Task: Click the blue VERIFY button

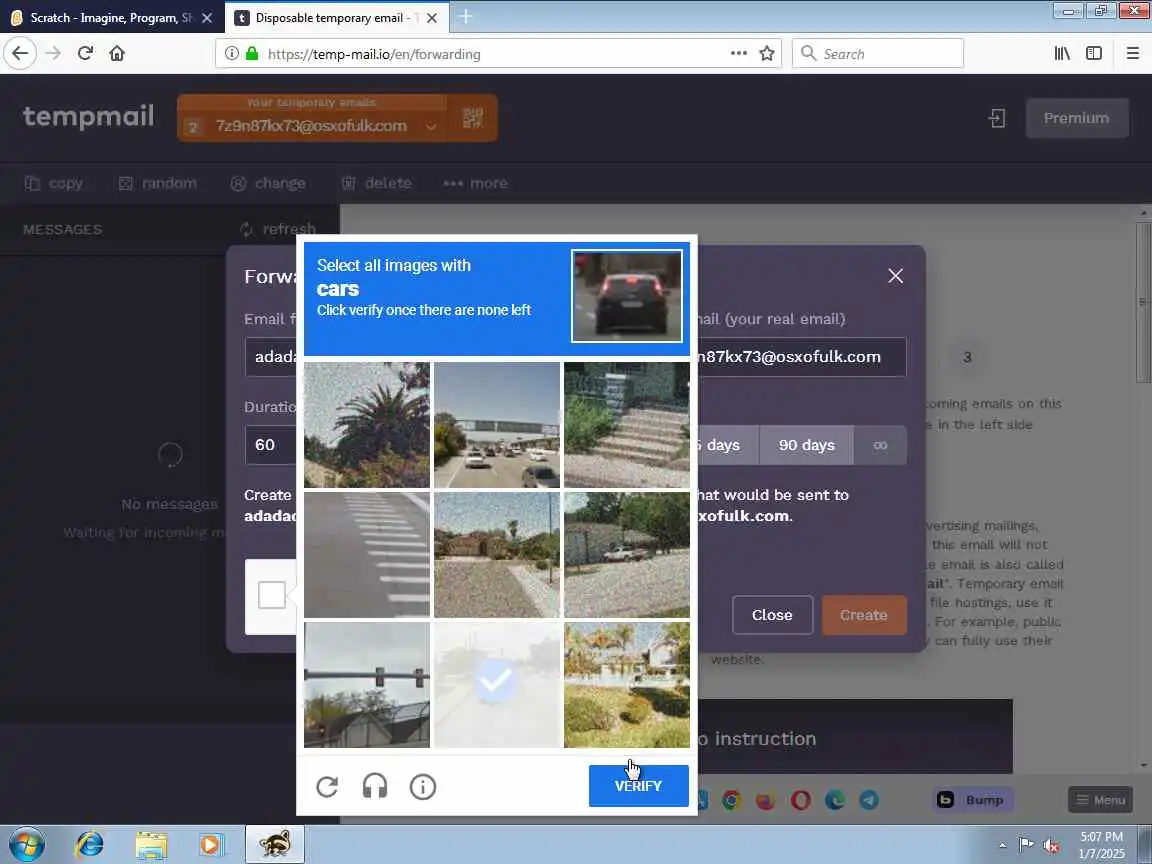Action: [x=638, y=786]
